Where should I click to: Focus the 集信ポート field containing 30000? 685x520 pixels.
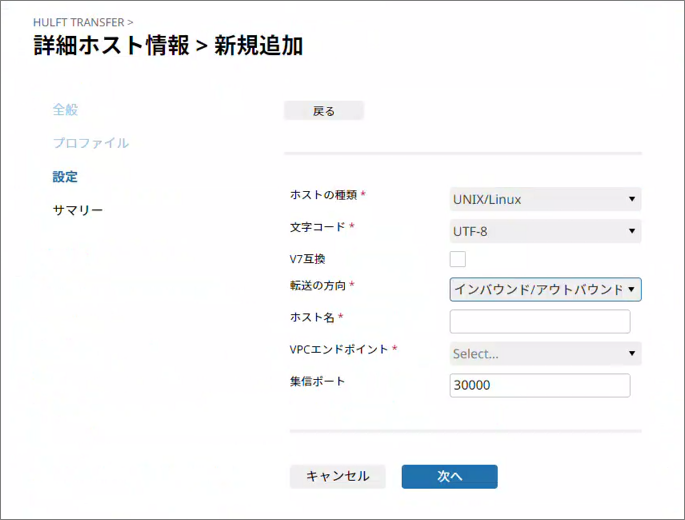pos(540,385)
